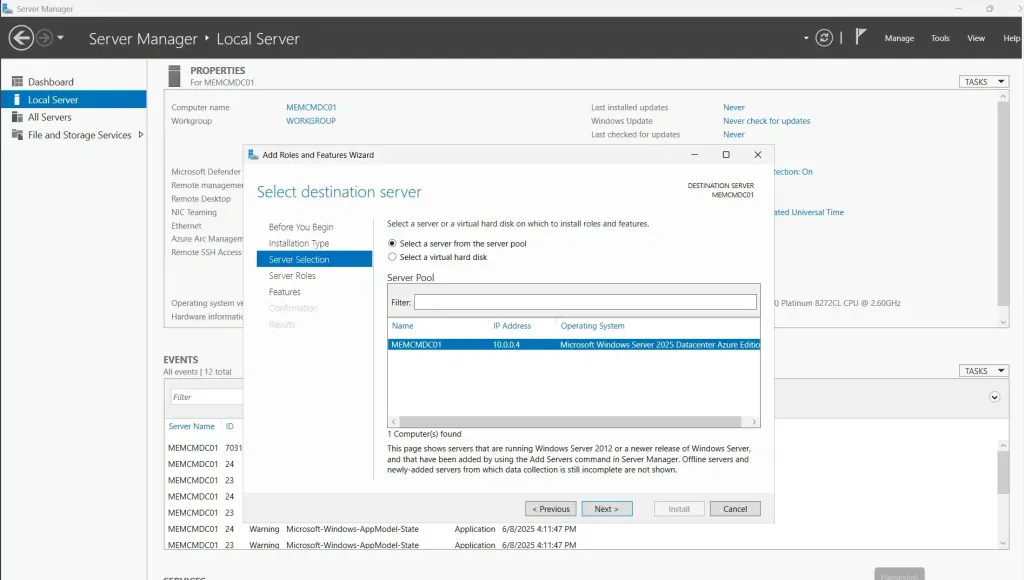Screen dimensions: 1024x580
Task: Click the Properties server icon
Action: tap(174, 76)
